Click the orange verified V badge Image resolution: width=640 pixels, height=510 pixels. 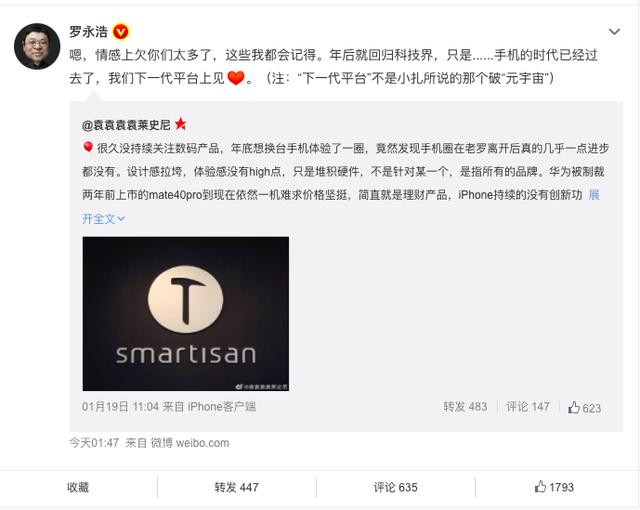(x=121, y=32)
